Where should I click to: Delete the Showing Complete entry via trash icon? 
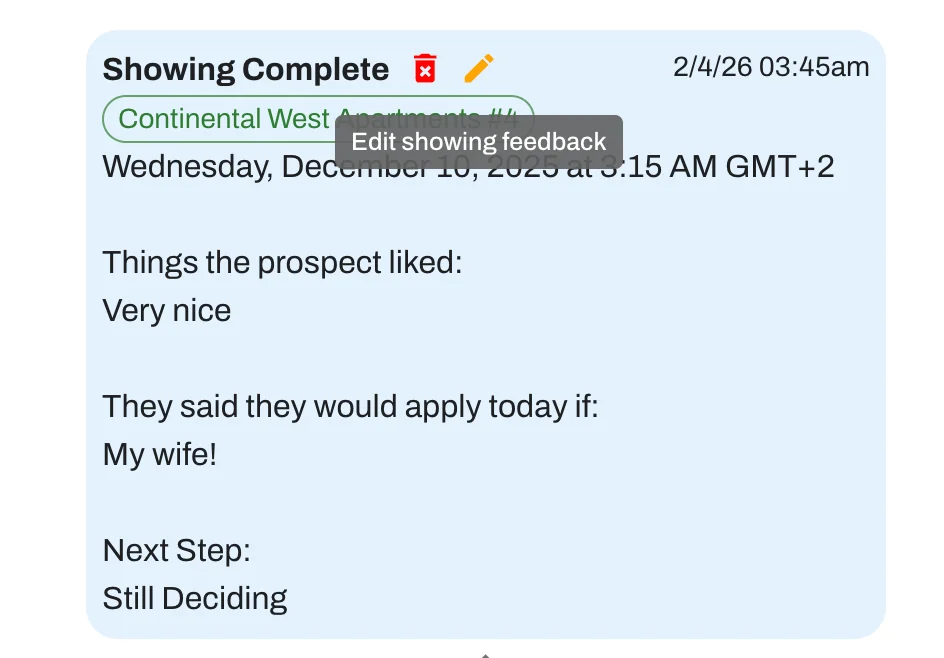(425, 69)
